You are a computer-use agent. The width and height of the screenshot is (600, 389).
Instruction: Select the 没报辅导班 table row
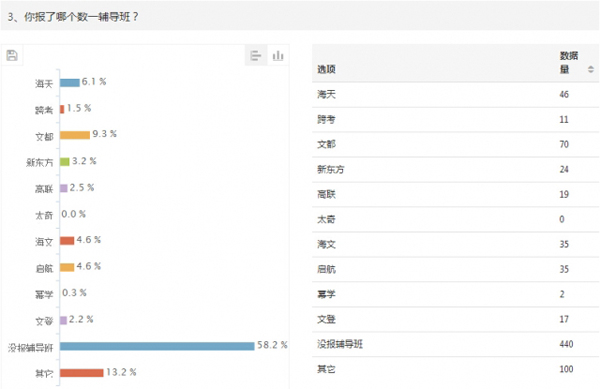click(455, 344)
